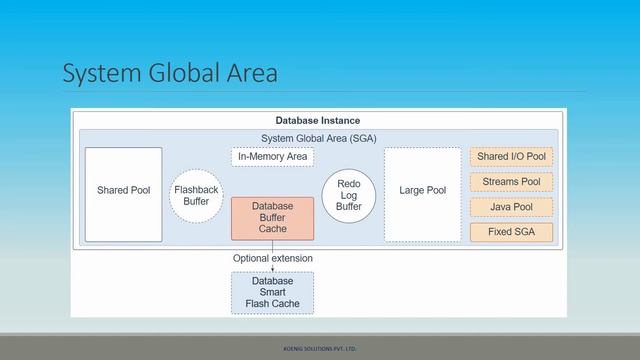This screenshot has width=640, height=360.
Task: Select the Database Buffer Cache box
Action: pyautogui.click(x=273, y=218)
